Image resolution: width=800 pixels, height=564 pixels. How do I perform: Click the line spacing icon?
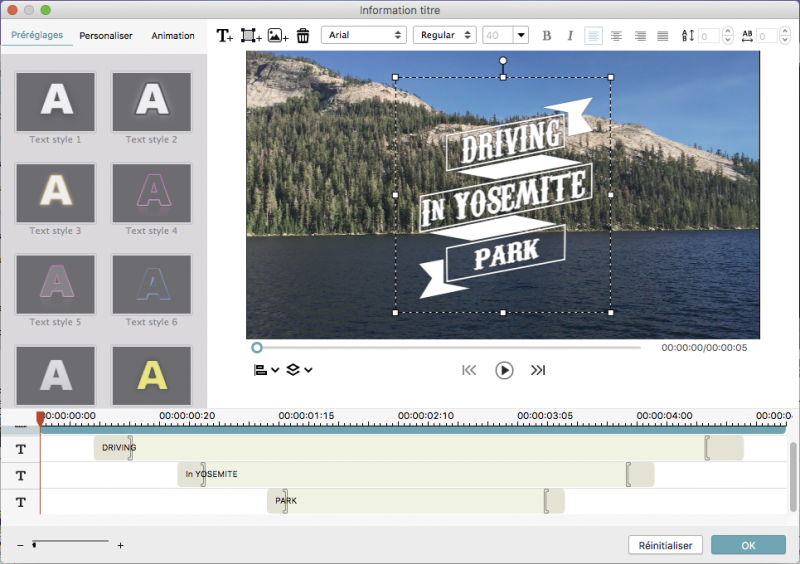pyautogui.click(x=688, y=36)
